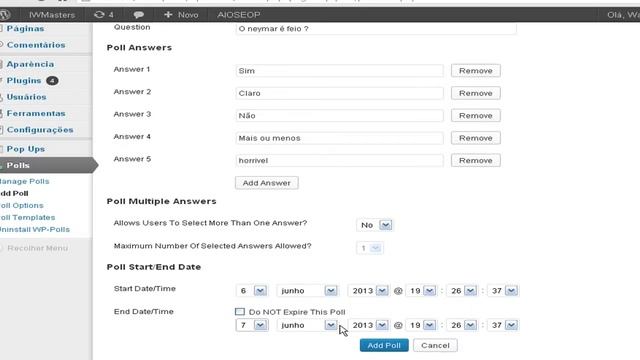Open Aparência in the sidebar
Image resolution: width=640 pixels, height=360 pixels.
click(x=30, y=64)
